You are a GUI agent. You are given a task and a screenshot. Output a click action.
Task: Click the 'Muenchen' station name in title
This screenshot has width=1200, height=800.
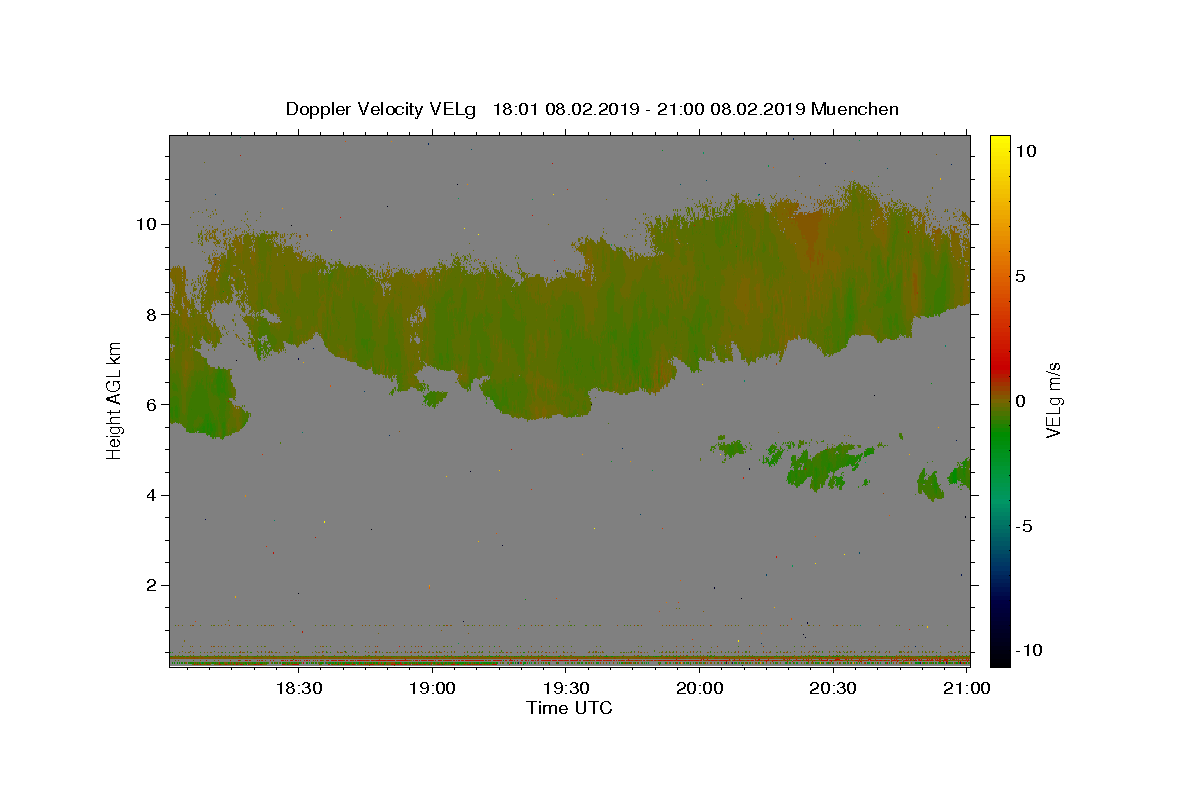pos(855,109)
